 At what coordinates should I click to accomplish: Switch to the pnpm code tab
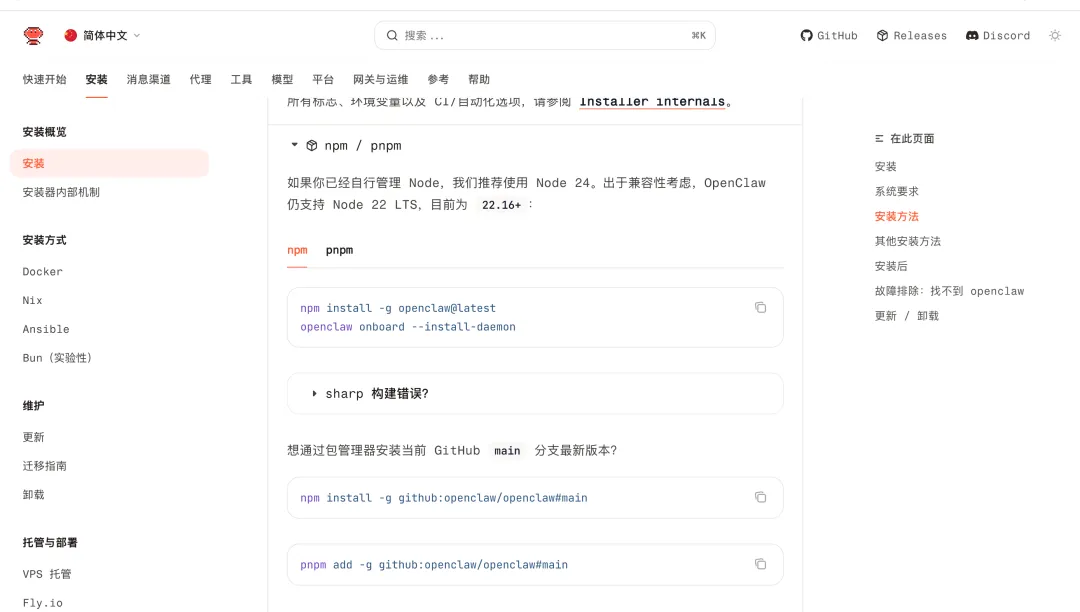[x=340, y=250]
